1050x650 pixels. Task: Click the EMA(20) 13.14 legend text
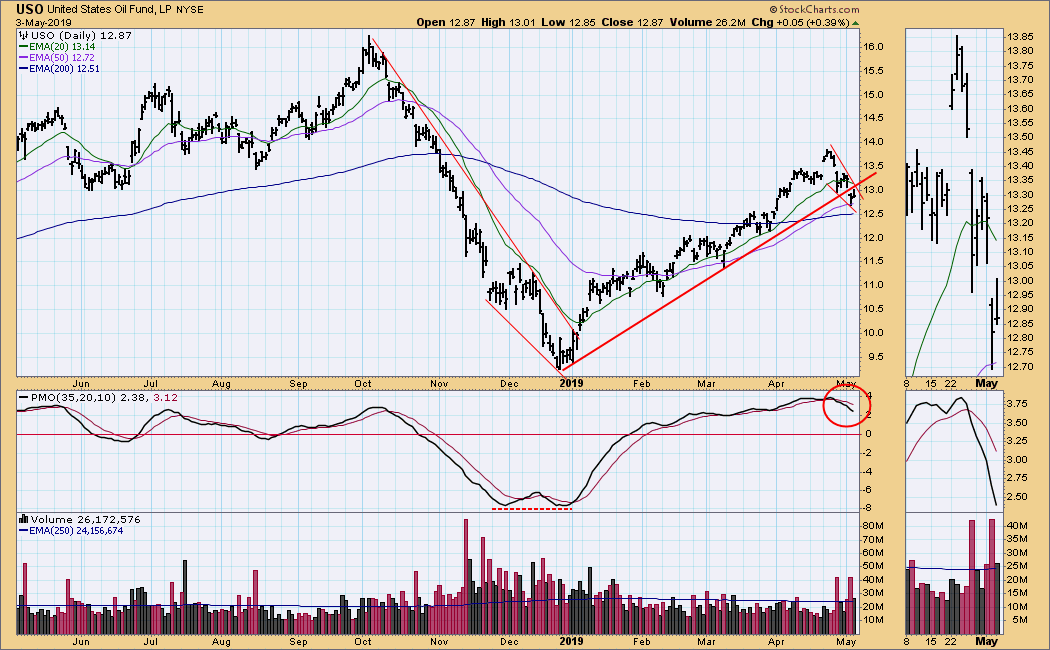(62, 47)
